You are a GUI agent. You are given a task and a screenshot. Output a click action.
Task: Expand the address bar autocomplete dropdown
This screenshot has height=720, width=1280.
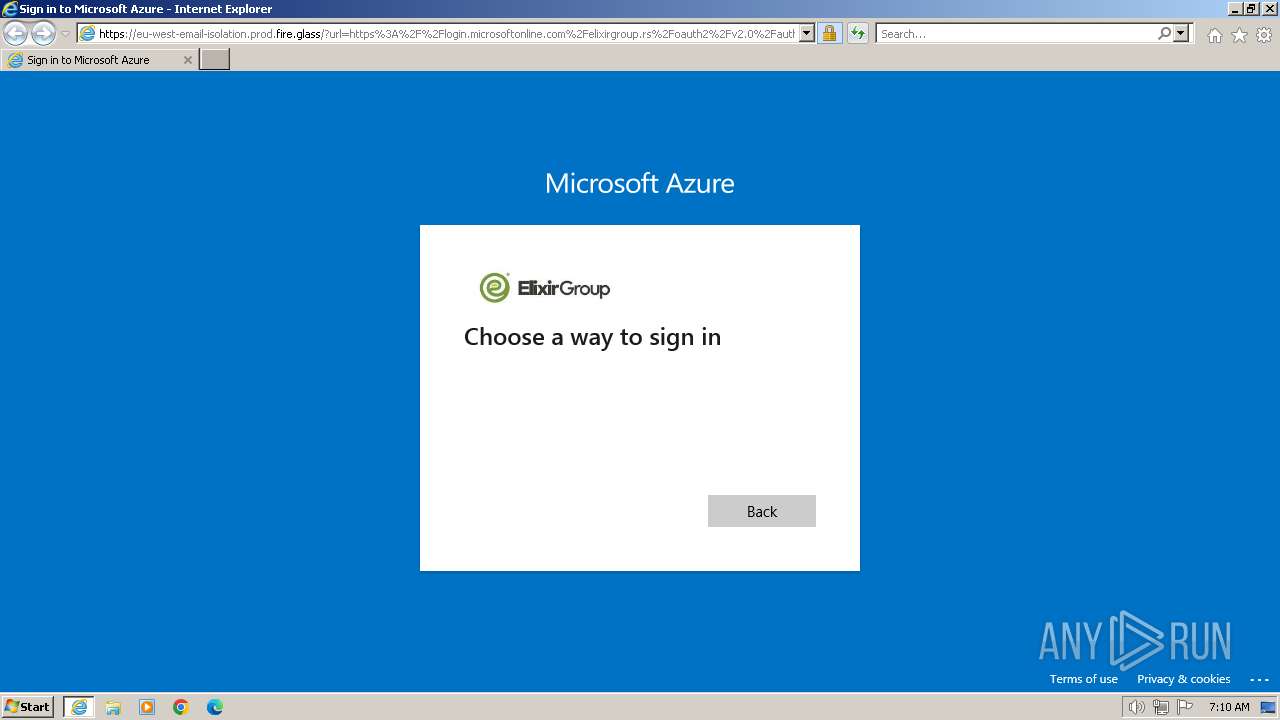point(807,34)
